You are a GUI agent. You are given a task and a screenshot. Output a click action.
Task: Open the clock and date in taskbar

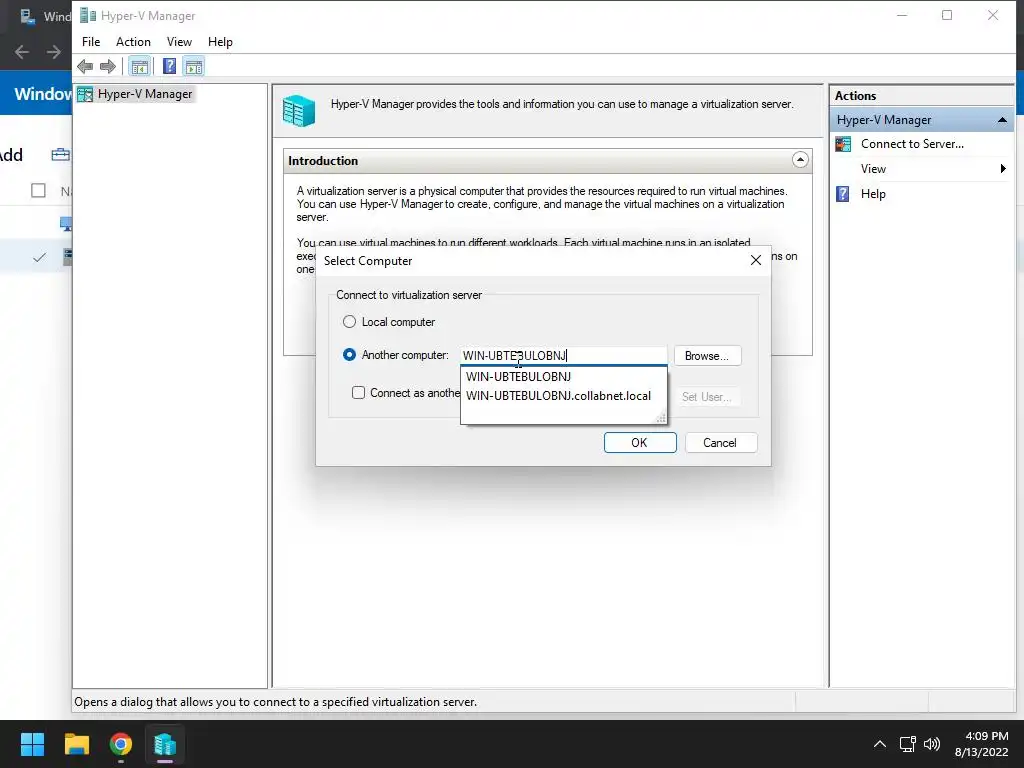click(x=981, y=744)
